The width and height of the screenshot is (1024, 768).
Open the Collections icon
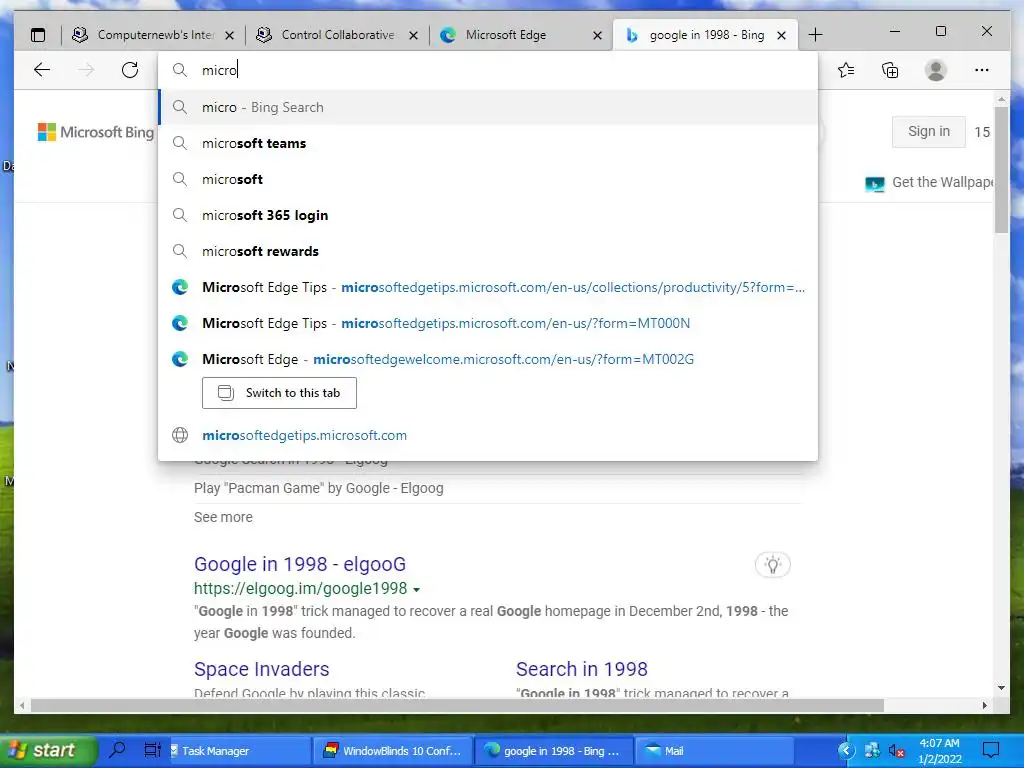pyautogui.click(x=890, y=70)
